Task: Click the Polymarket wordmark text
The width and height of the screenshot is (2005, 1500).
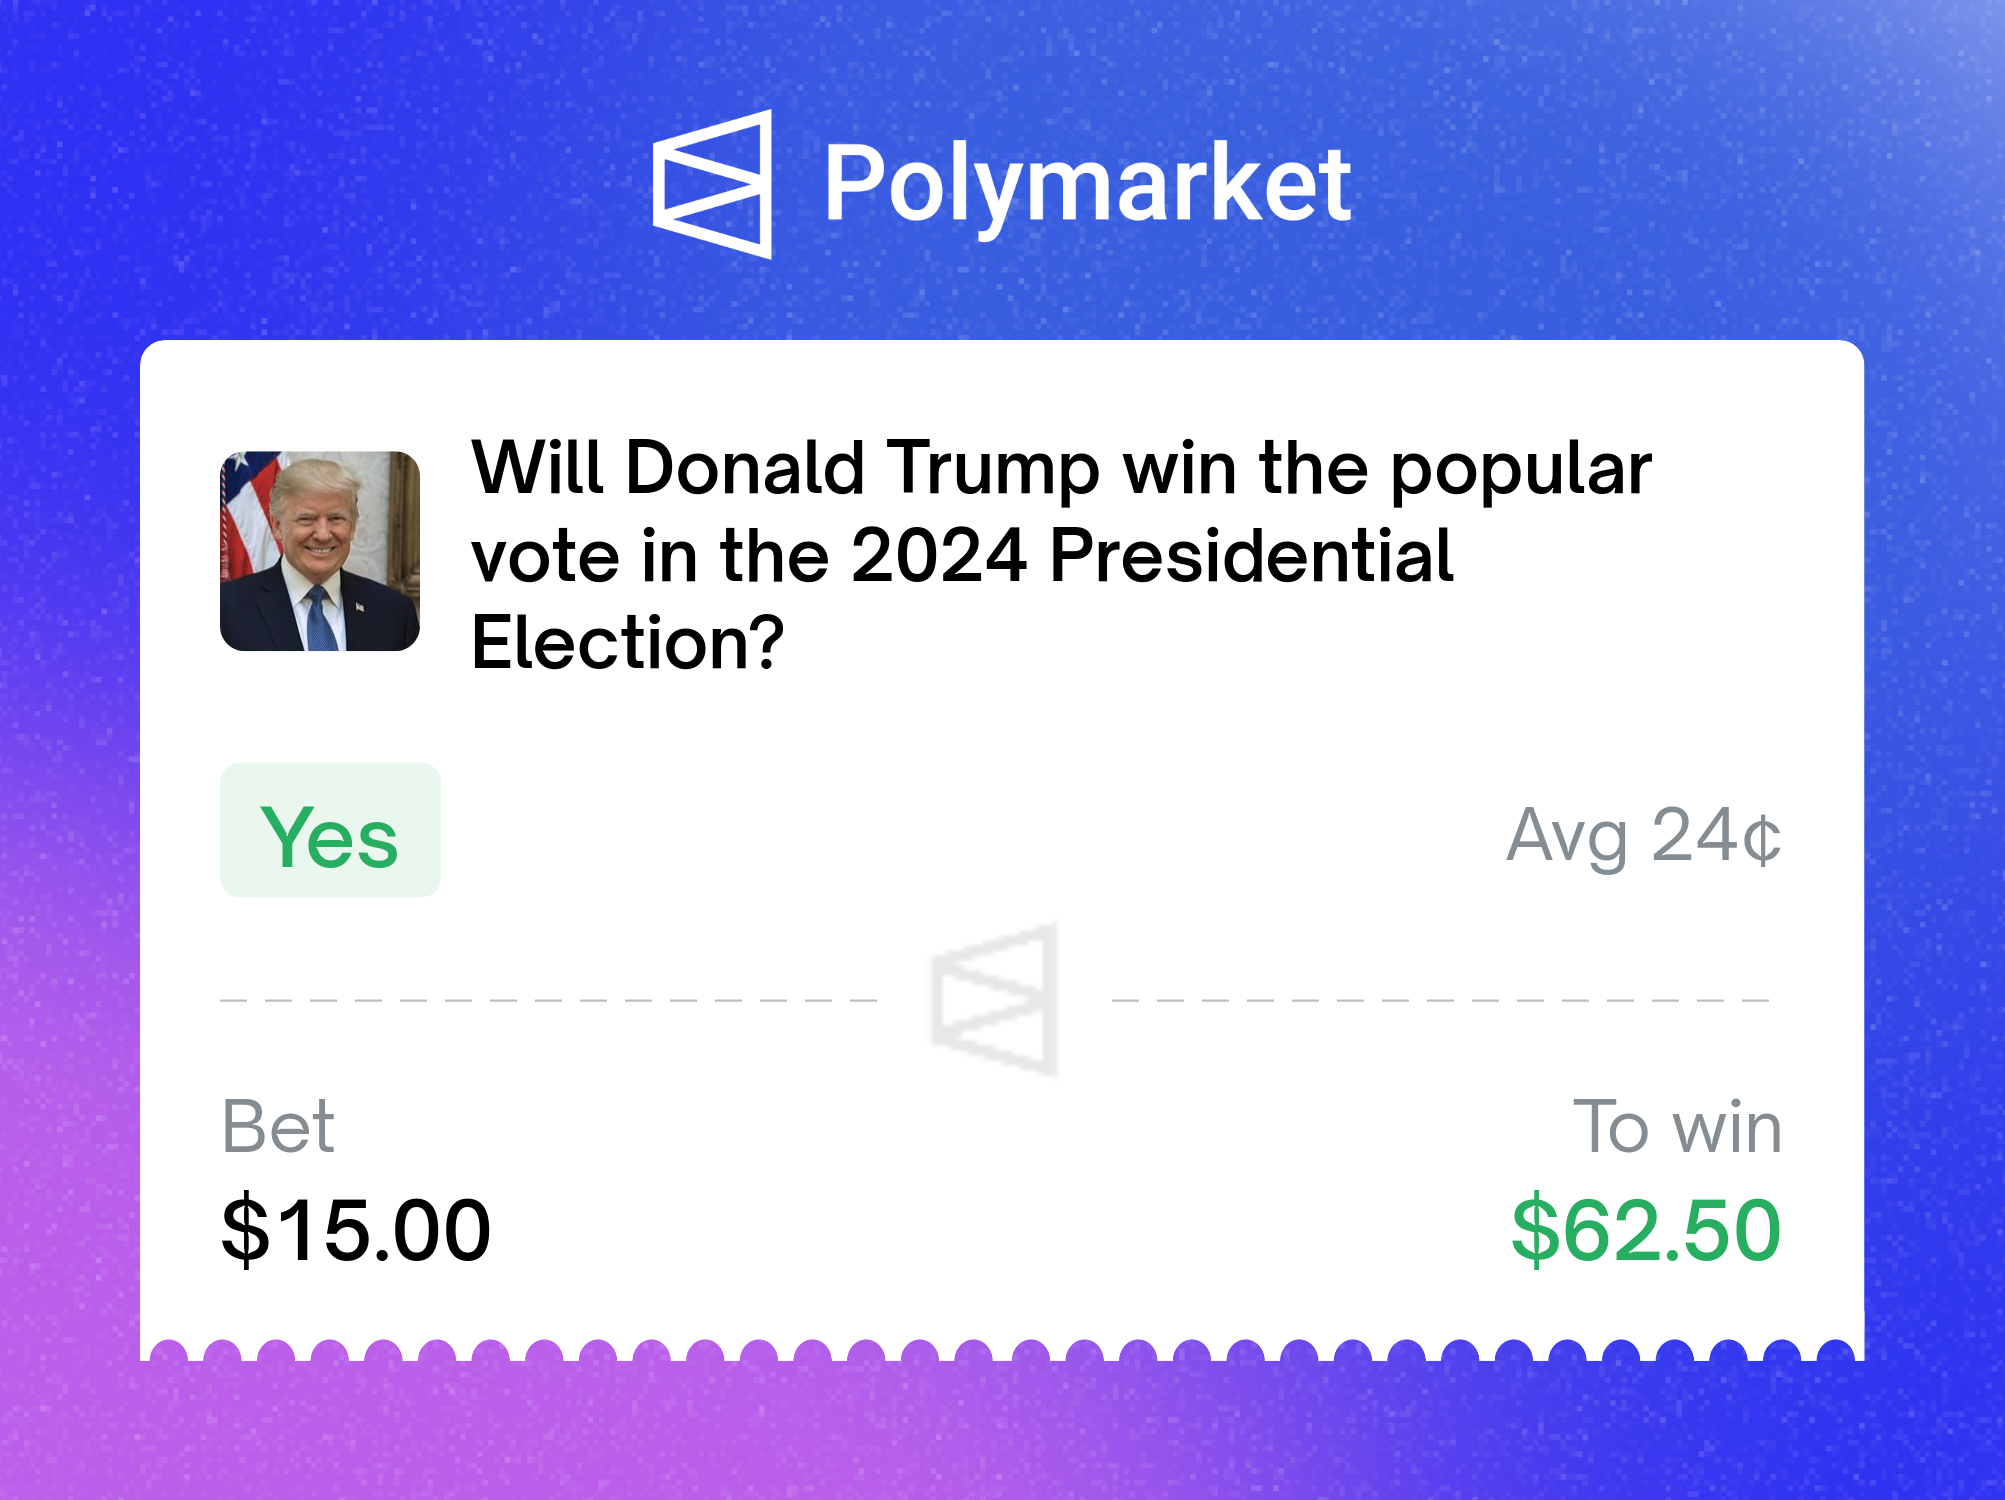Action: [1088, 185]
